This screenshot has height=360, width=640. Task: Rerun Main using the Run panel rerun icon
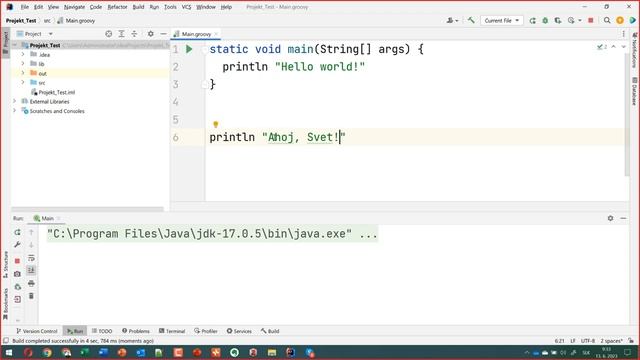pyautogui.click(x=17, y=232)
